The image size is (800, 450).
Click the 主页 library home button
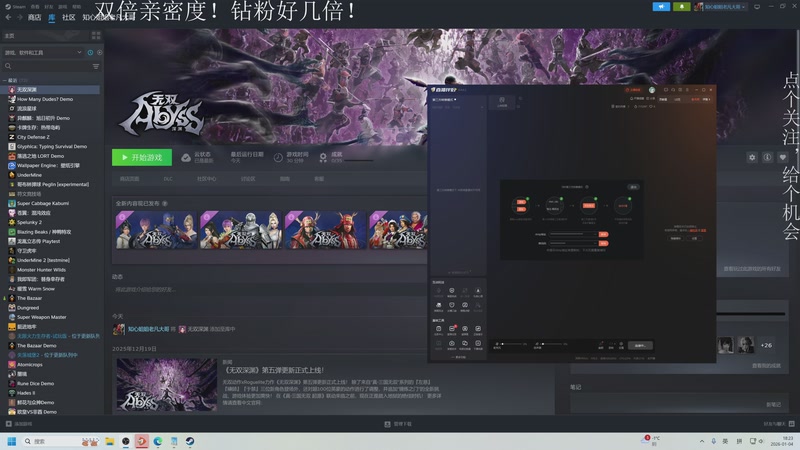click(x=45, y=35)
